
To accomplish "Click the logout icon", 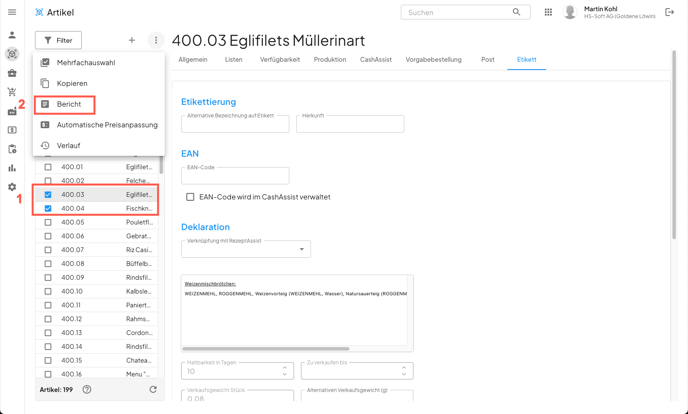I will [670, 12].
